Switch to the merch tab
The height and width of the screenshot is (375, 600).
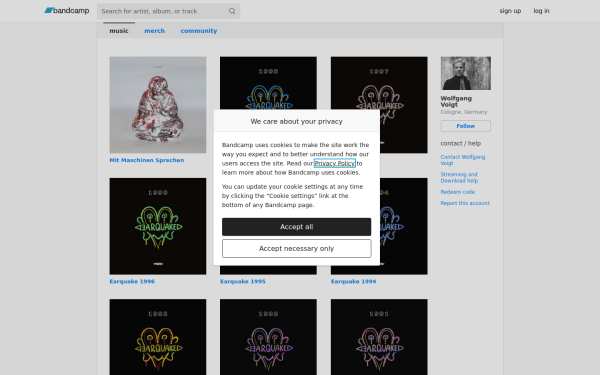[155, 31]
